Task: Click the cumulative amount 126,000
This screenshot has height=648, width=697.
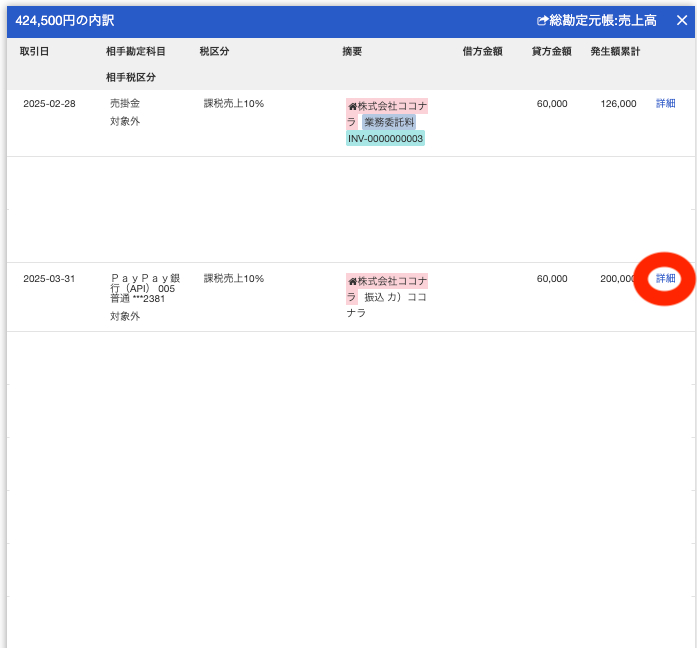Action: coord(618,104)
